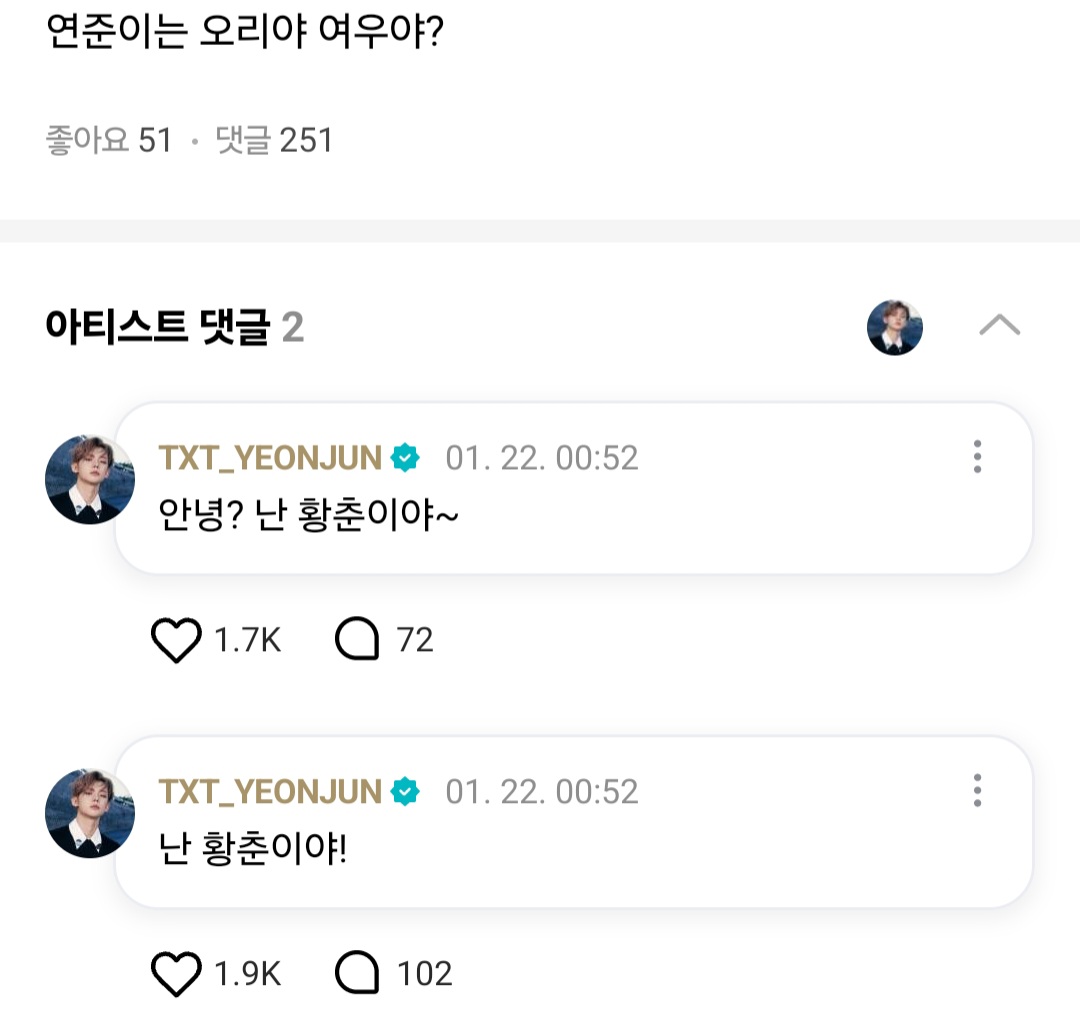Open replies on the second artist comment
Image resolution: width=1080 pixels, height=1017 pixels.
coord(356,974)
